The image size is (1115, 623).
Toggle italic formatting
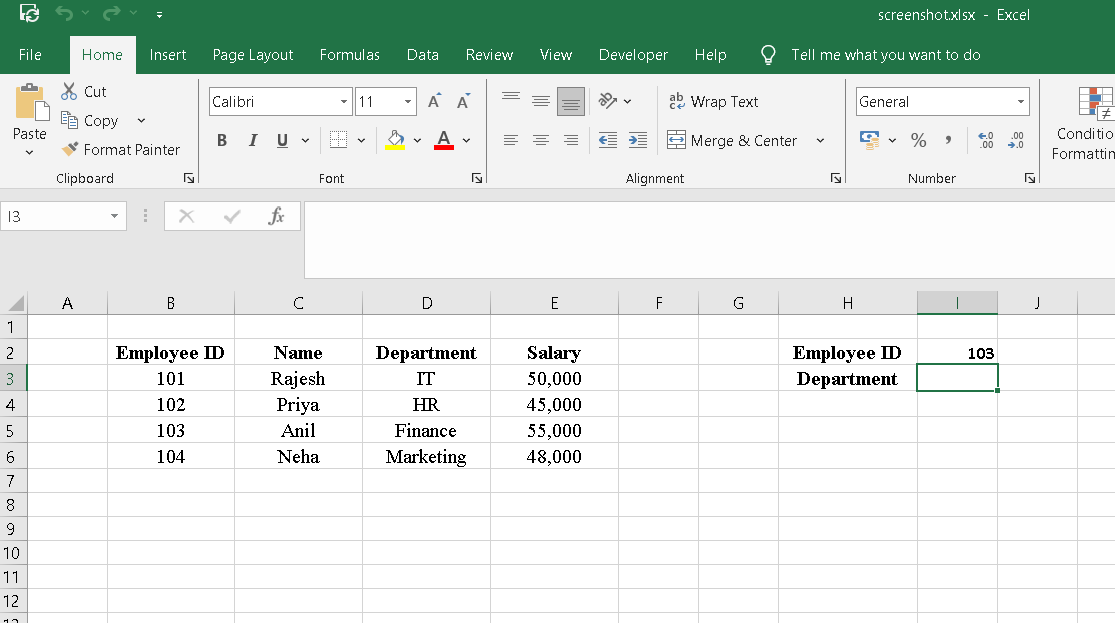(252, 140)
